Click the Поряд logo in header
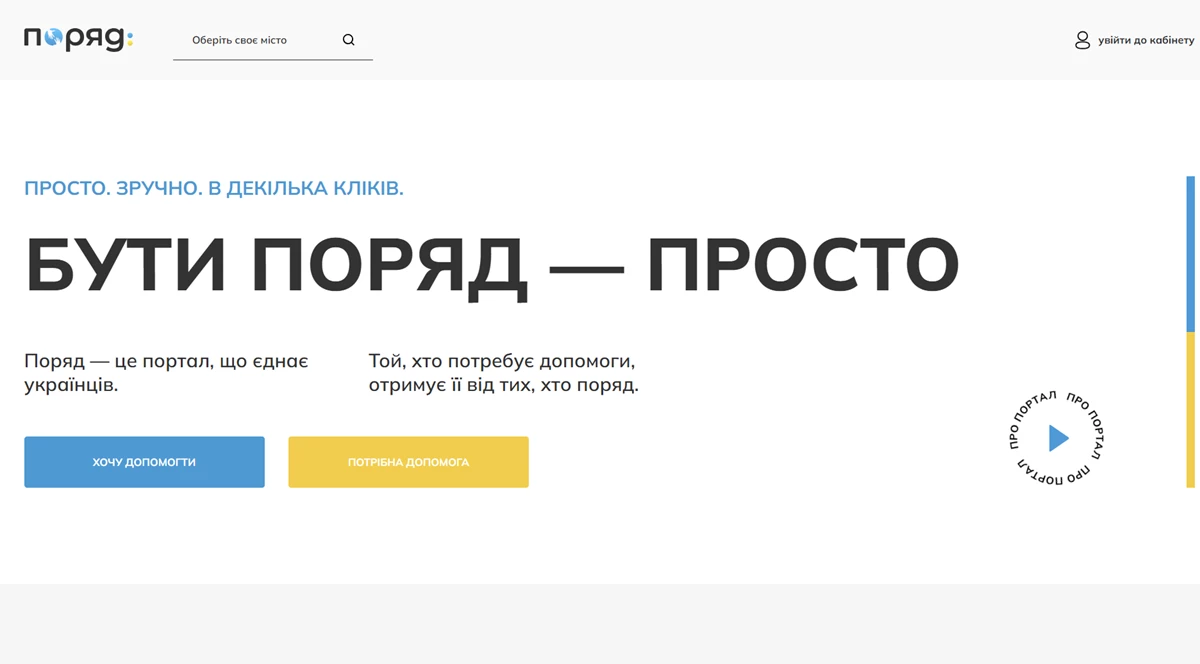Viewport: 1200px width, 664px height. [78, 39]
